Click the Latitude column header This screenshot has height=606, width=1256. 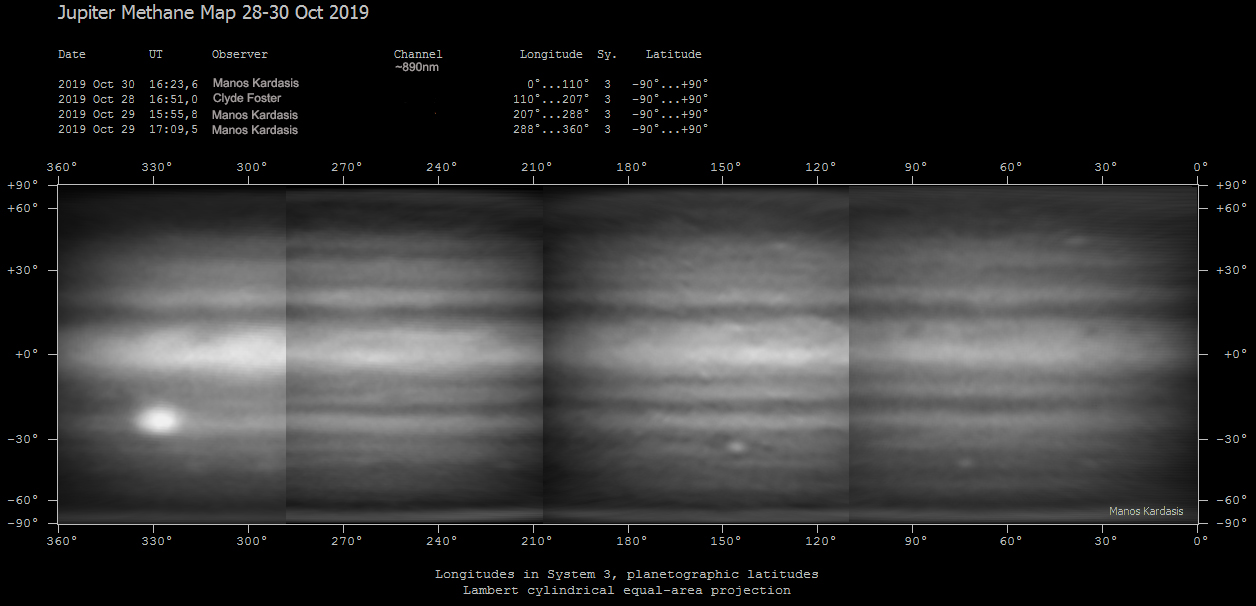click(x=673, y=54)
